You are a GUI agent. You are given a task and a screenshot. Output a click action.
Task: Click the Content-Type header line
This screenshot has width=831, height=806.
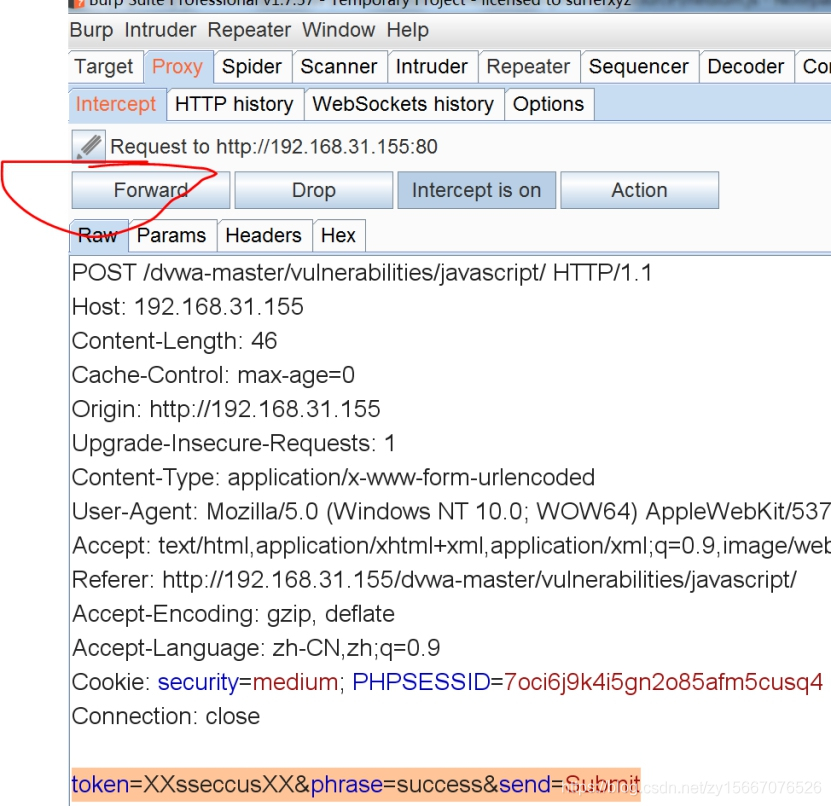[333, 477]
